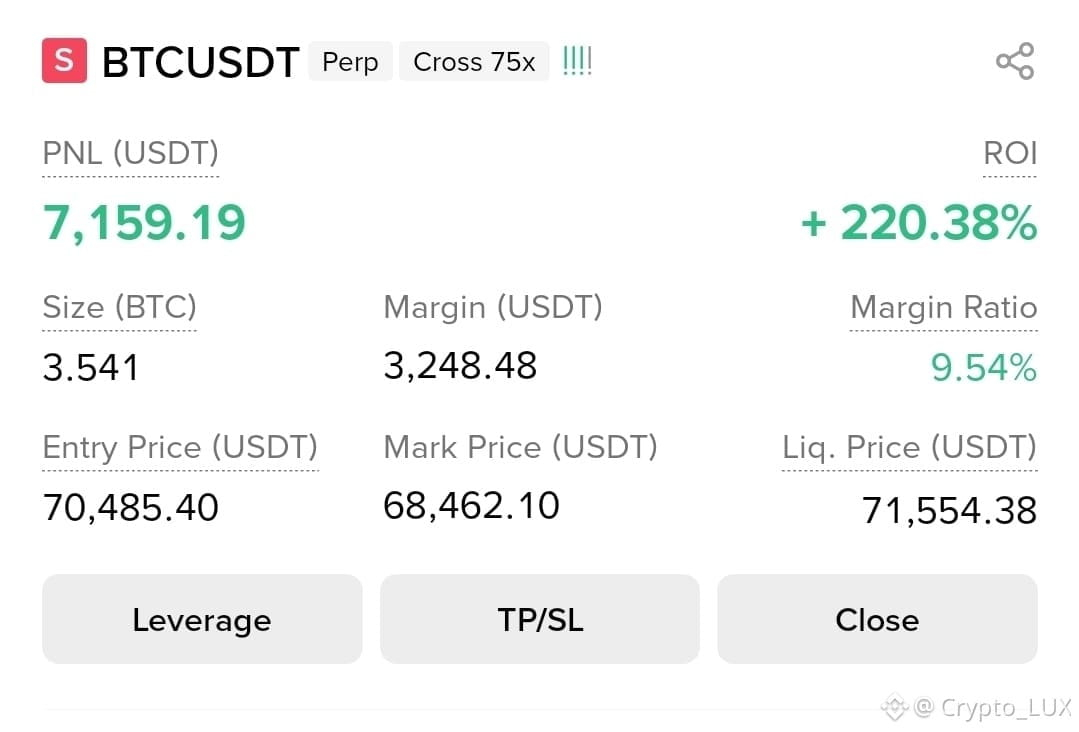Tap the ROI label for explanation
Viewport: 1079px width, 732px height.
click(x=1009, y=153)
